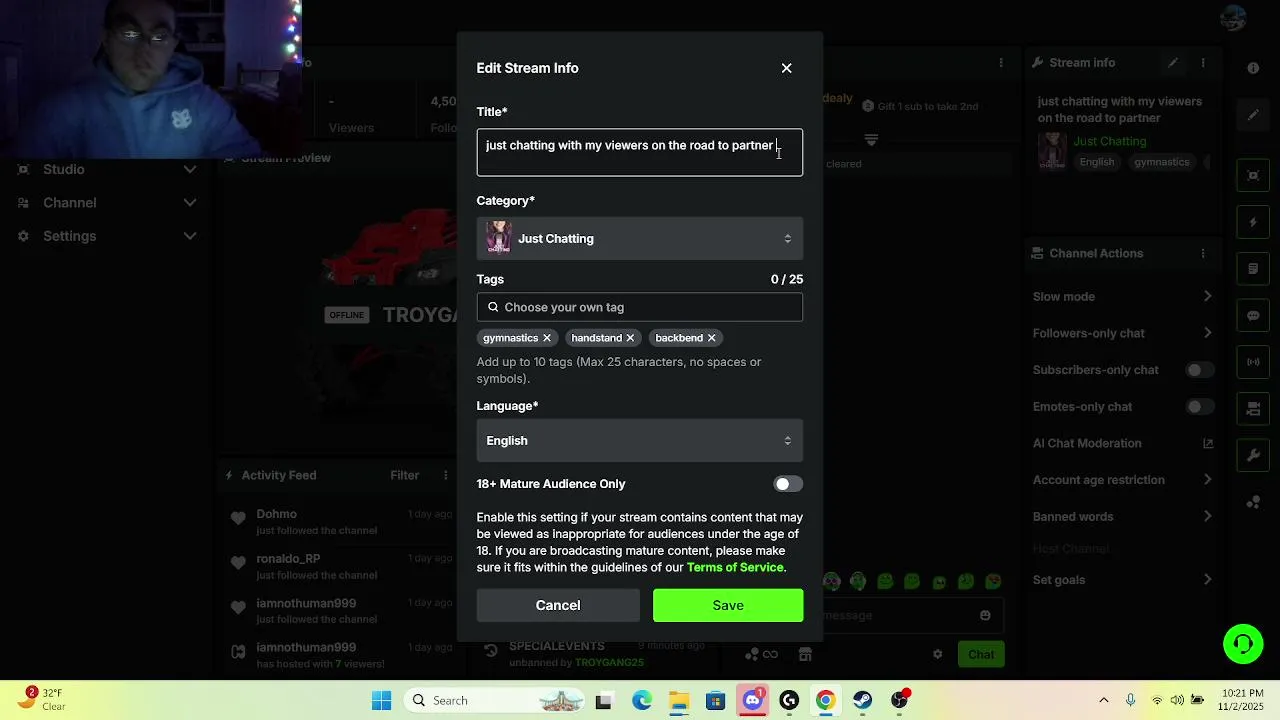Click the document icon in right rail
The height and width of the screenshot is (720, 1280).
[1253, 269]
